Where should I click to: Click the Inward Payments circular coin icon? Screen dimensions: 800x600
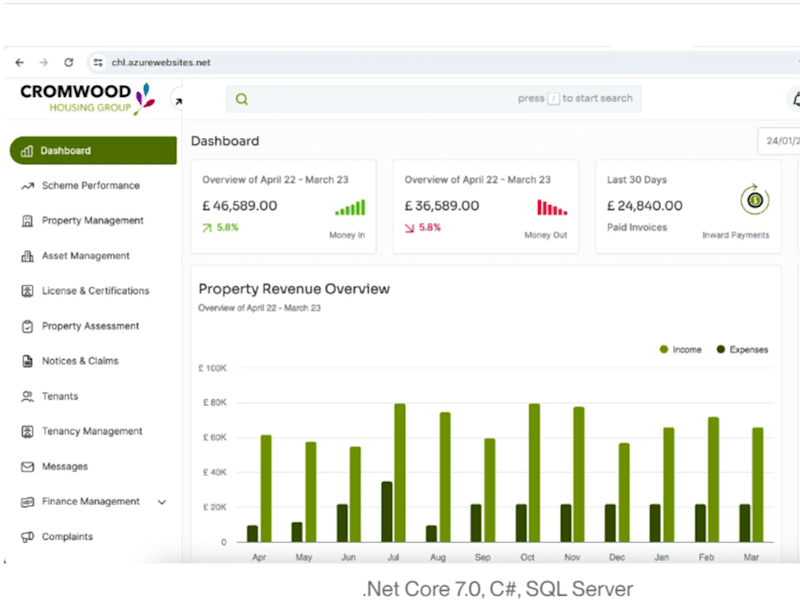(755, 200)
